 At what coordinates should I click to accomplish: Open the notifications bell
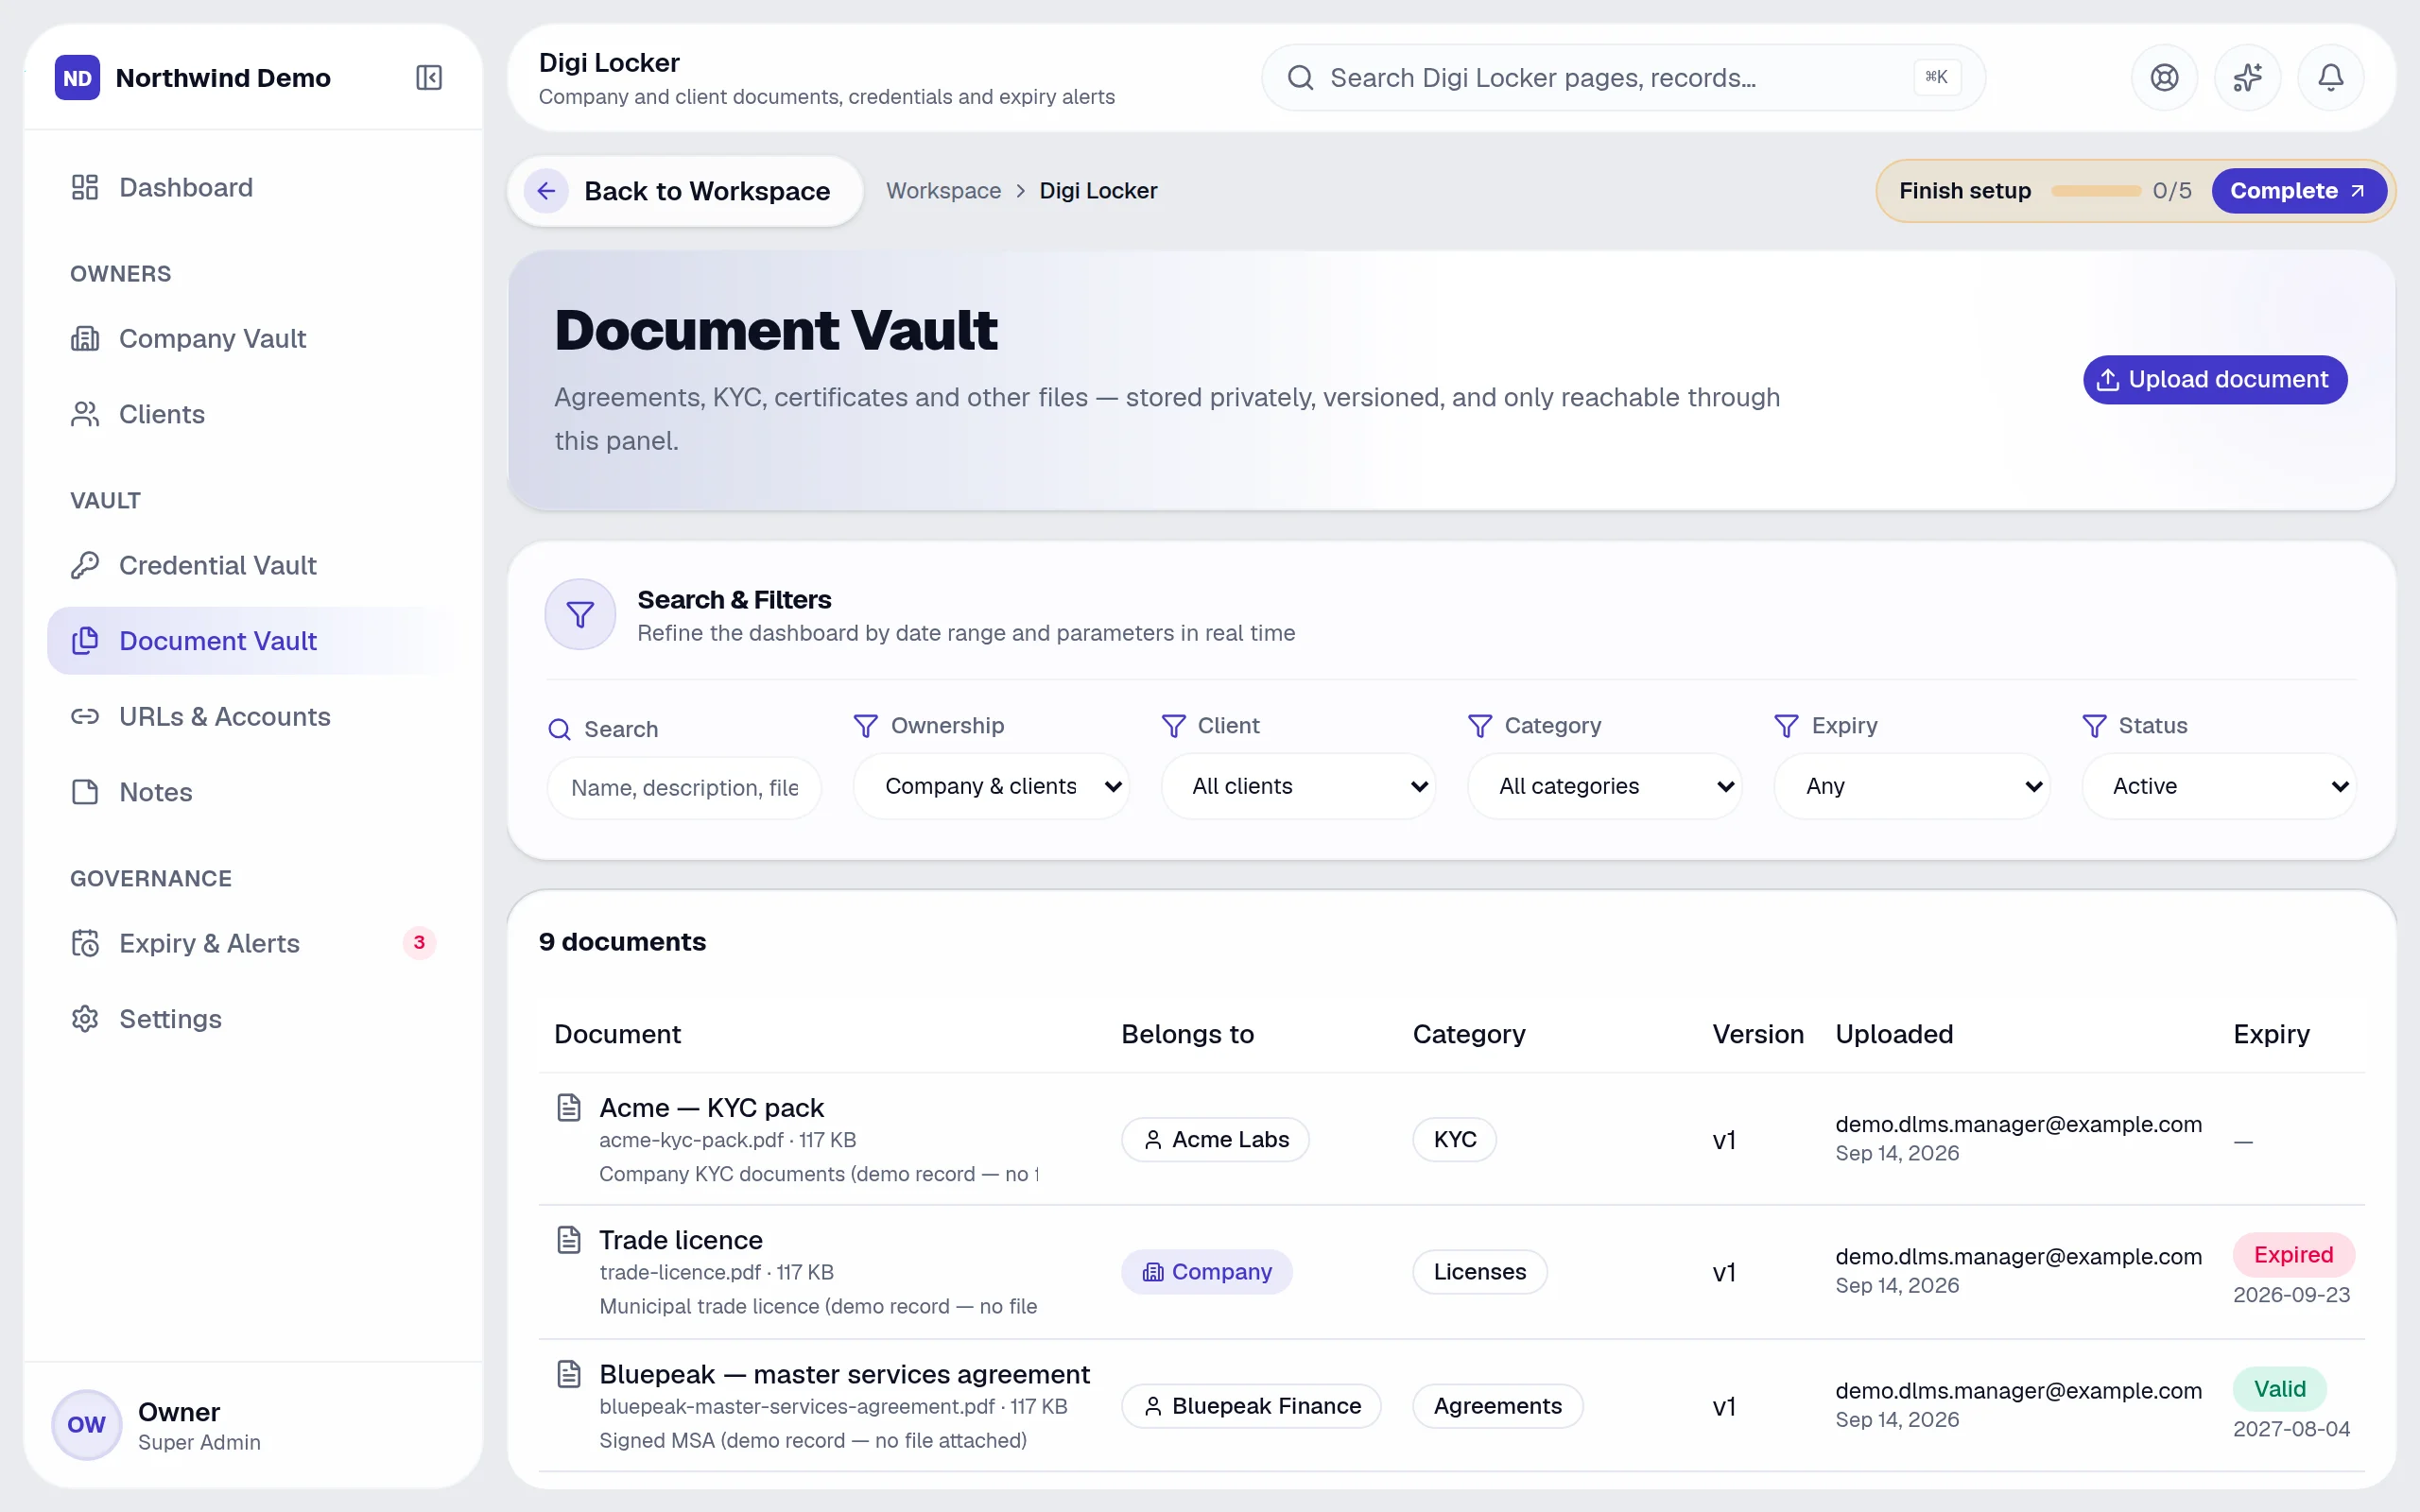pos(2330,78)
